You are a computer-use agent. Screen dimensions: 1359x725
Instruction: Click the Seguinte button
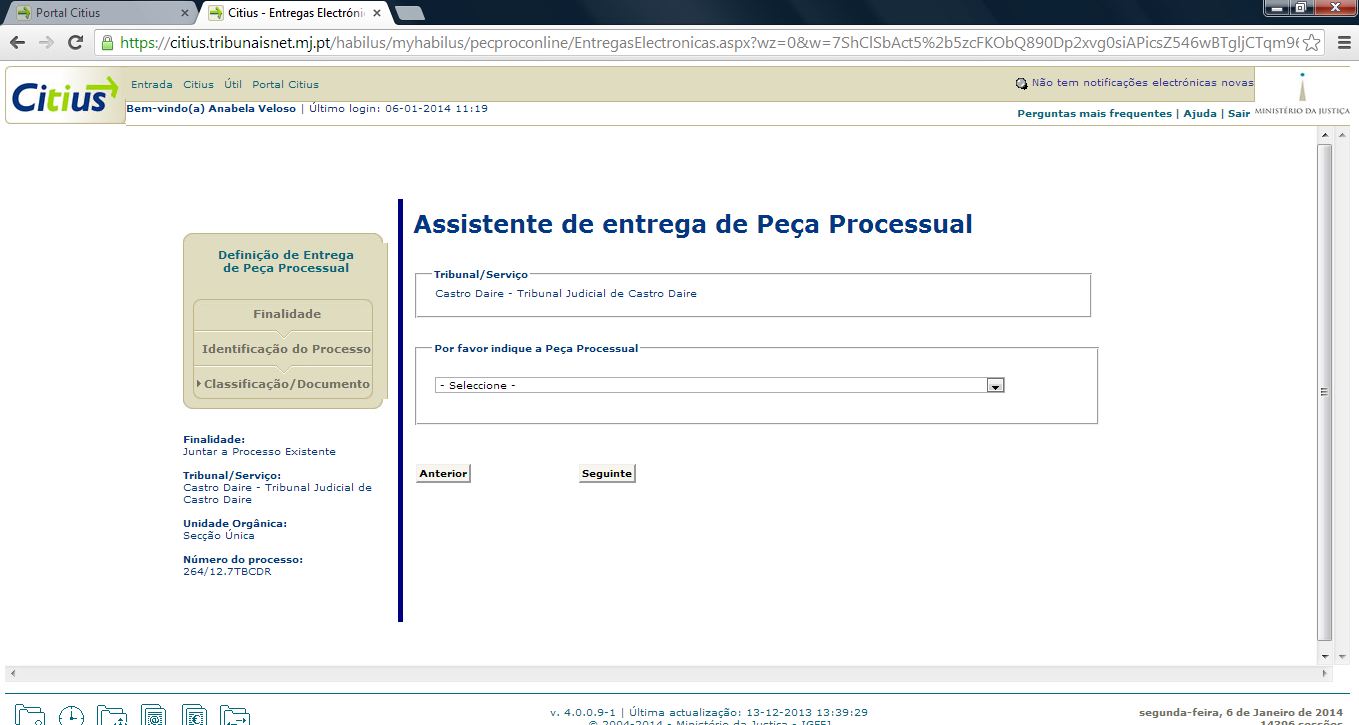607,473
